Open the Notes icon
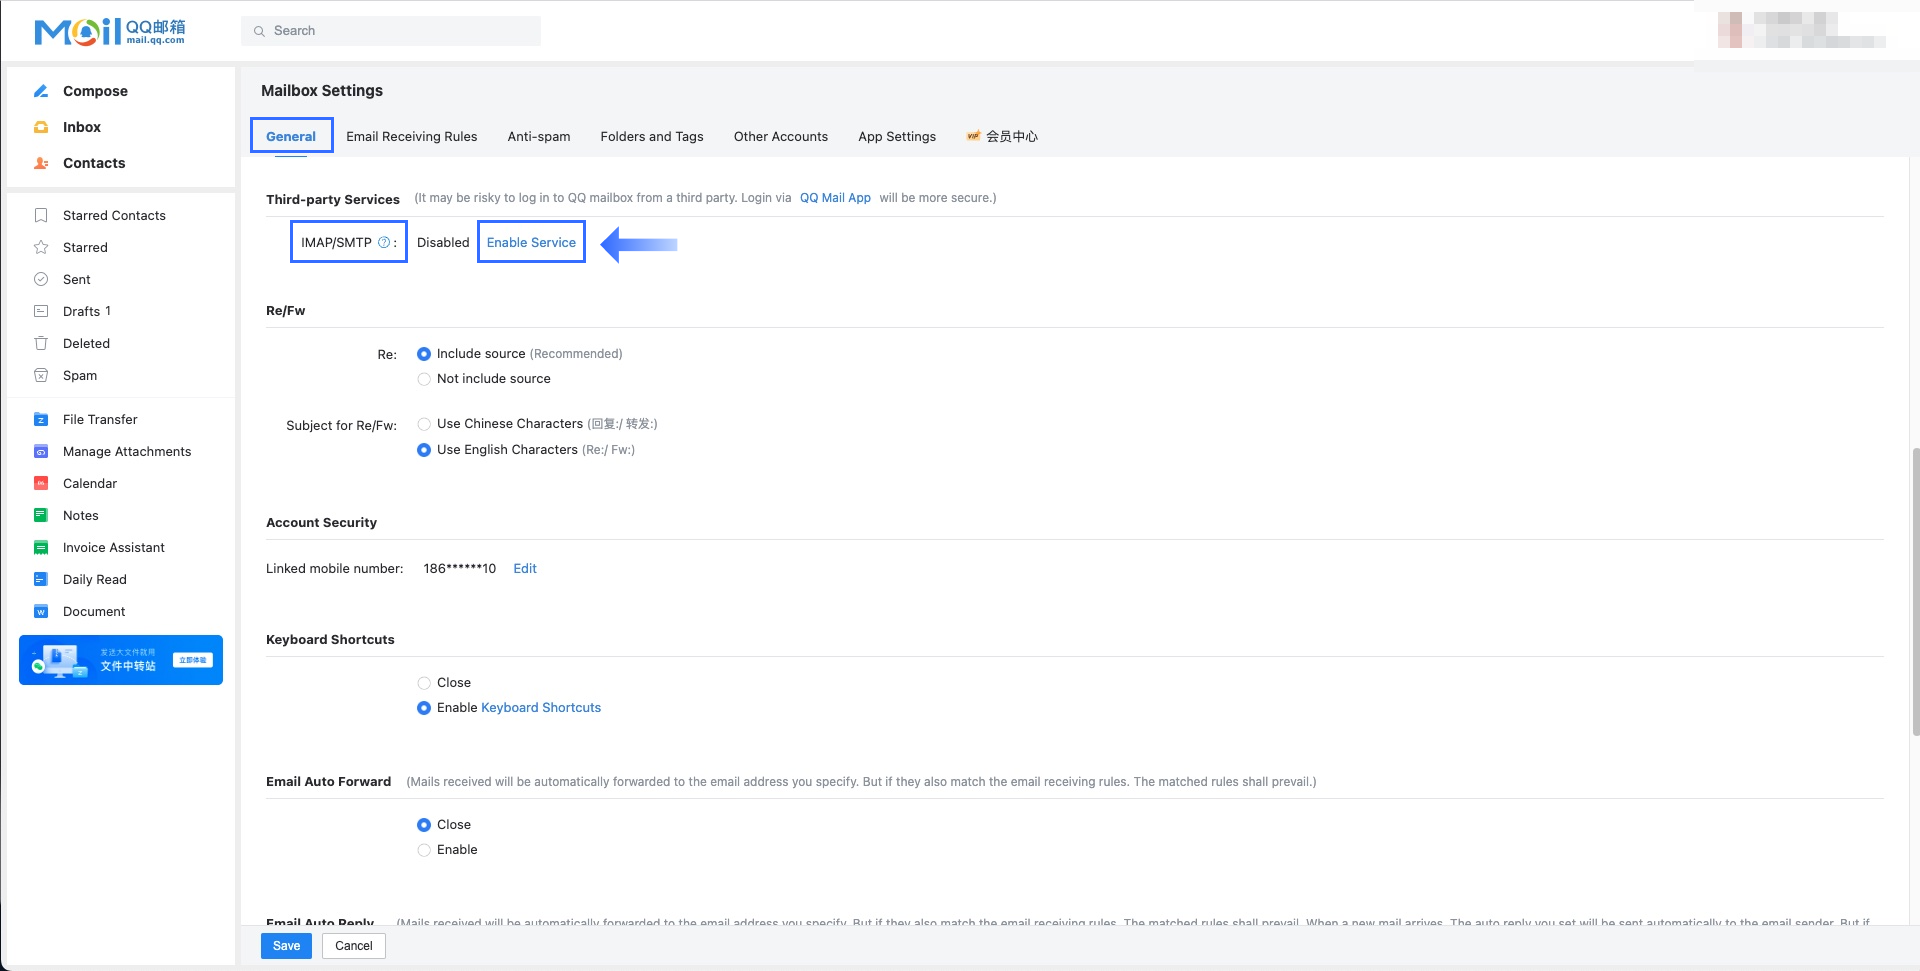Image resolution: width=1920 pixels, height=971 pixels. 41,515
